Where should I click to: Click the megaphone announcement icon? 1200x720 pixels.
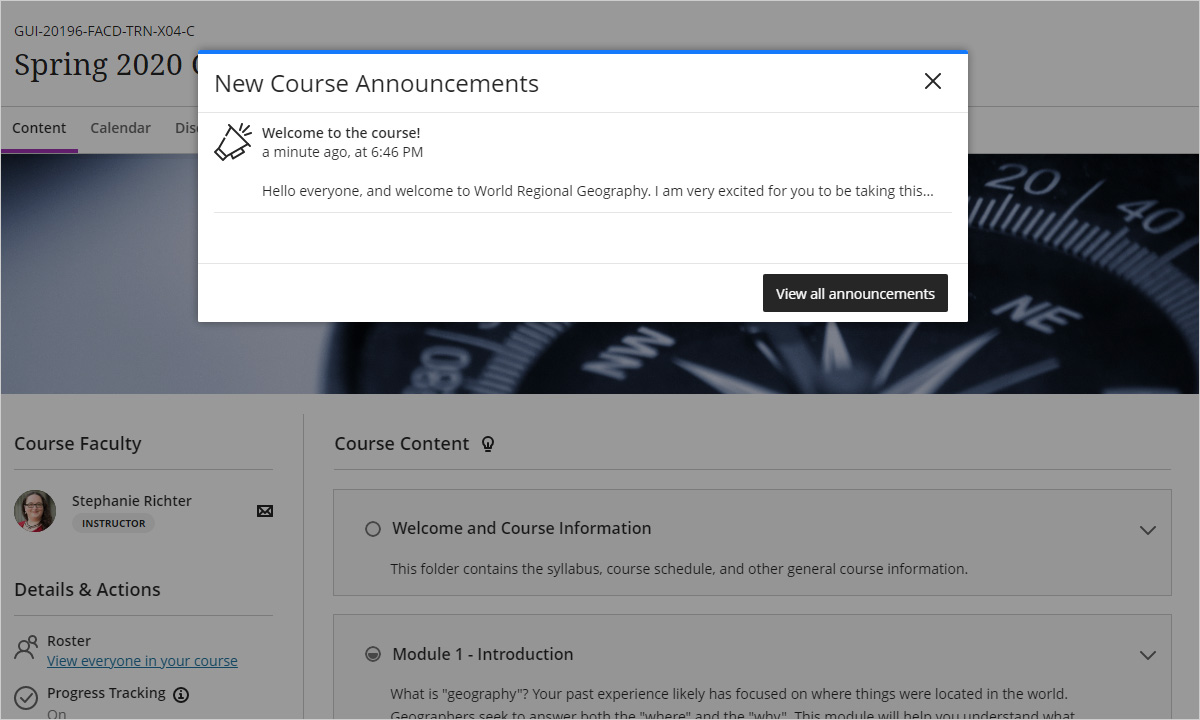(x=233, y=142)
